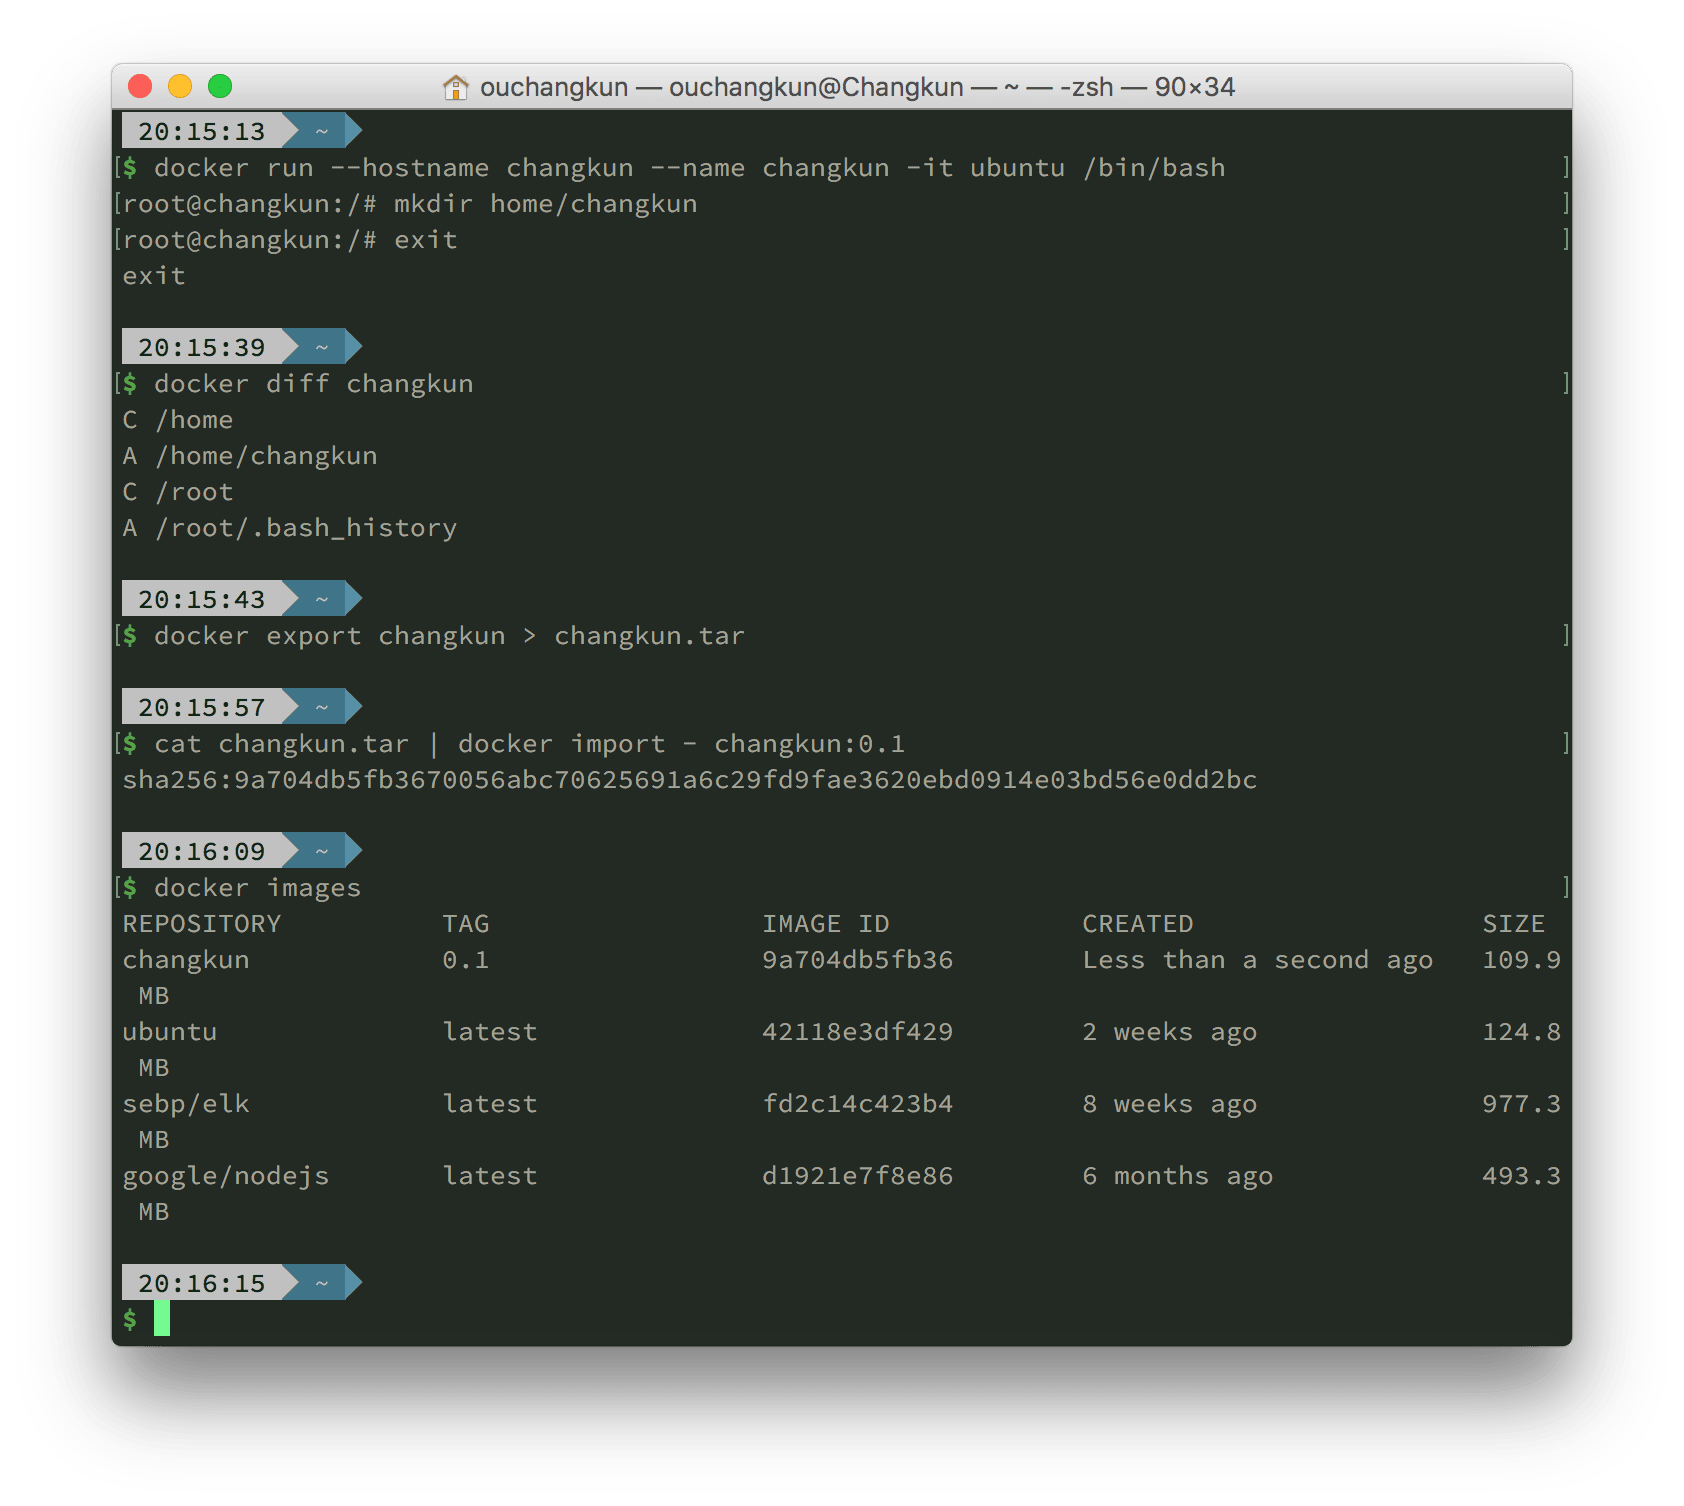The image size is (1684, 1506).
Task: Click the green zoom window button
Action: (x=220, y=87)
